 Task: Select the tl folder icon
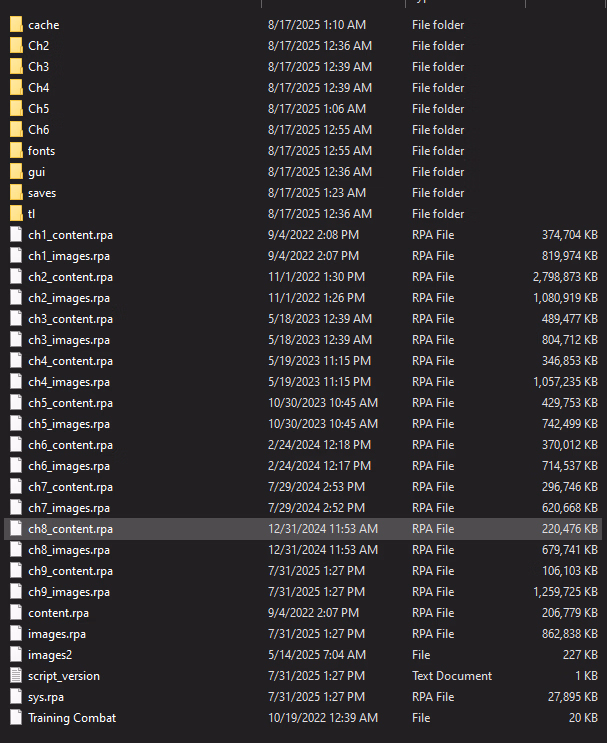tap(16, 214)
